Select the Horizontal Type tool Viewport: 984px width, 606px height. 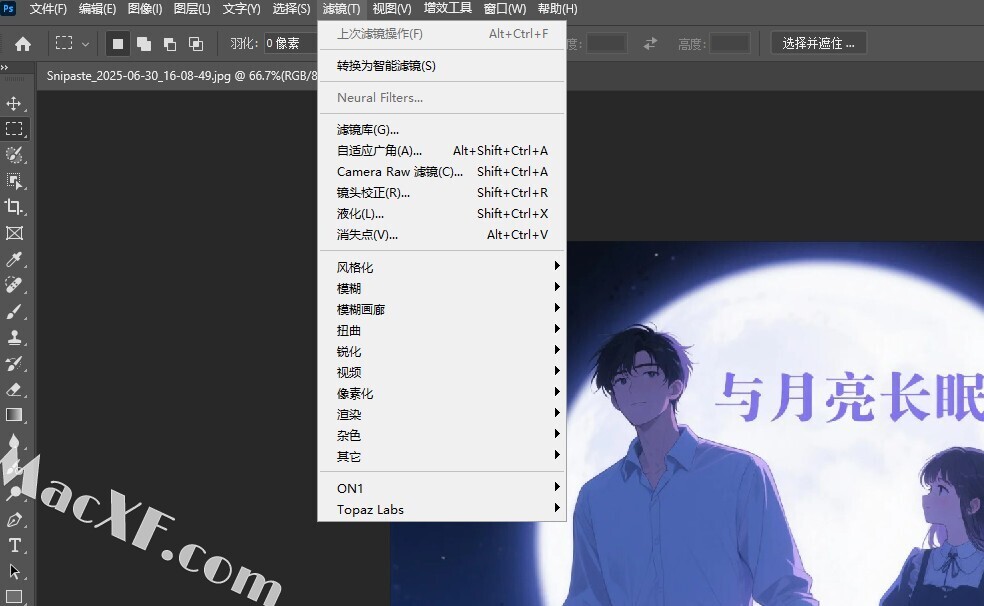click(14, 546)
